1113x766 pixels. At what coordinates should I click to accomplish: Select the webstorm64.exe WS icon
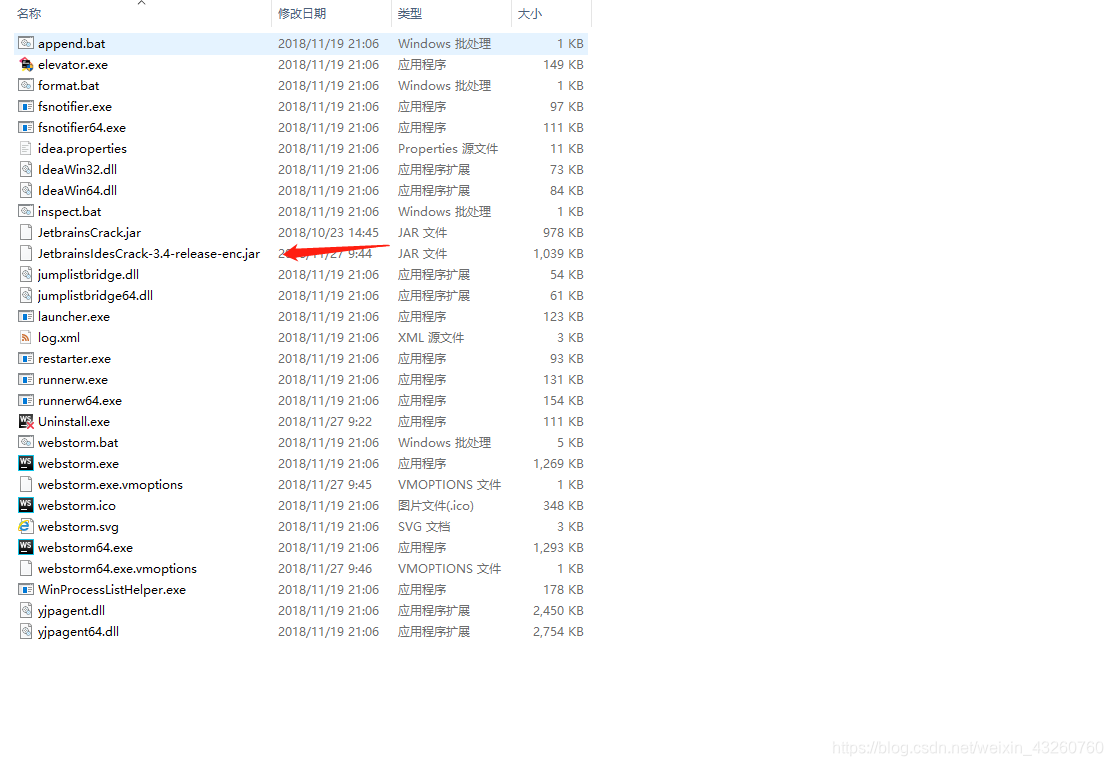tap(26, 548)
